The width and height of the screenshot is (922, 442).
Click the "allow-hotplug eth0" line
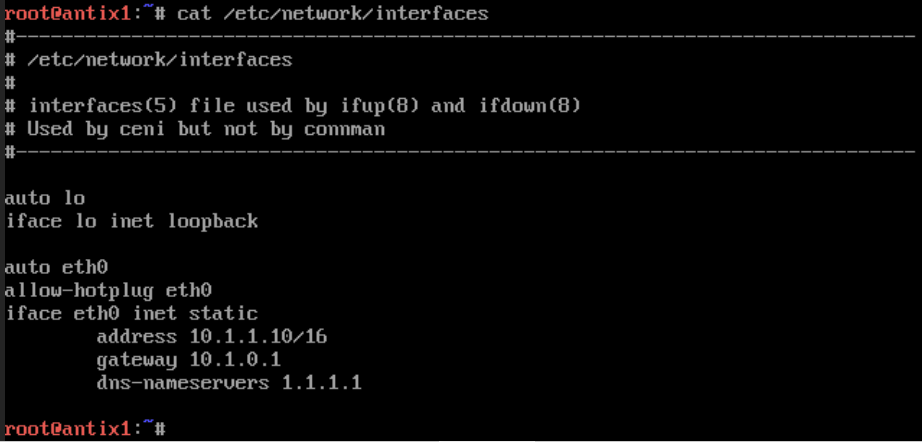[108, 290]
